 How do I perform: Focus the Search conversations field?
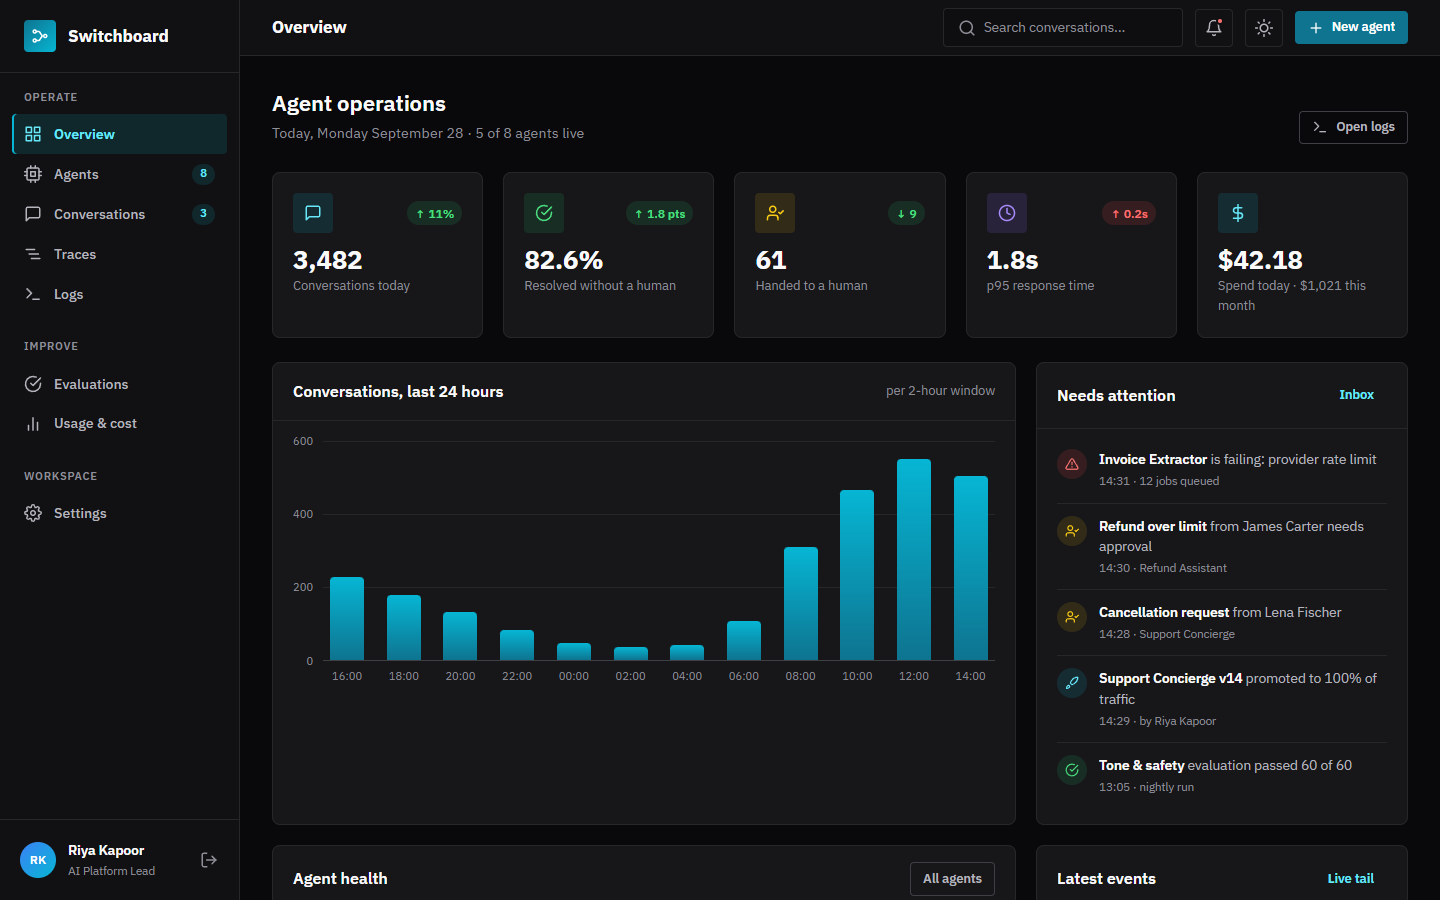1063,28
